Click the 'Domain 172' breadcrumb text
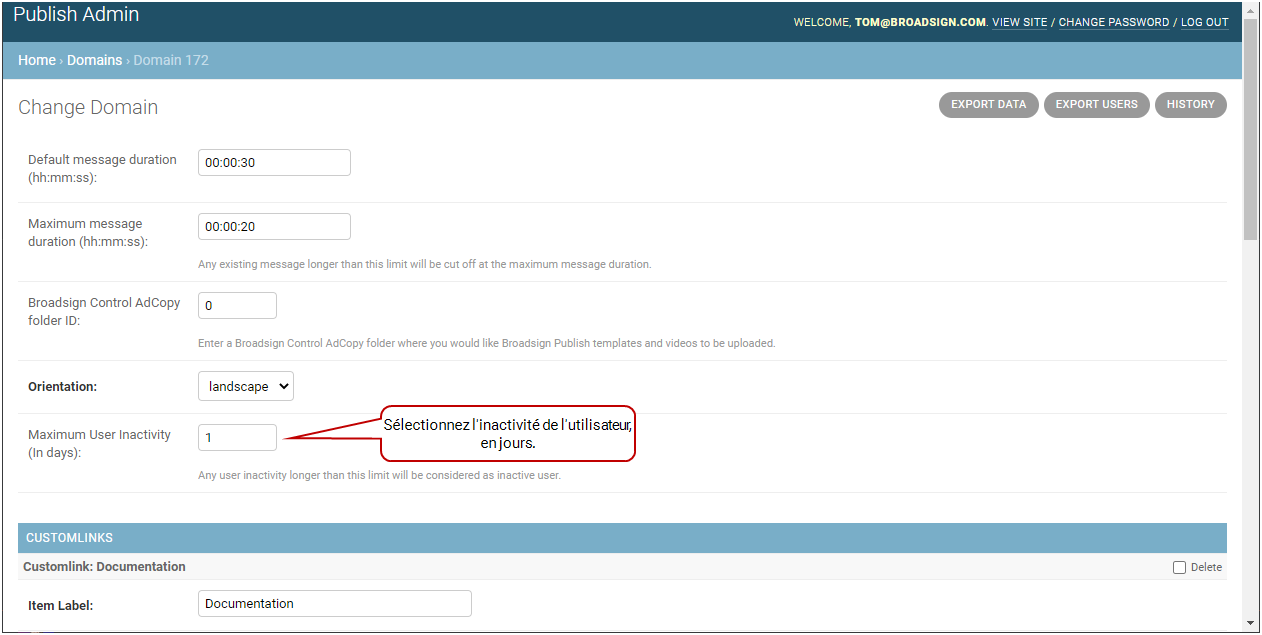The image size is (1262, 635). click(171, 60)
